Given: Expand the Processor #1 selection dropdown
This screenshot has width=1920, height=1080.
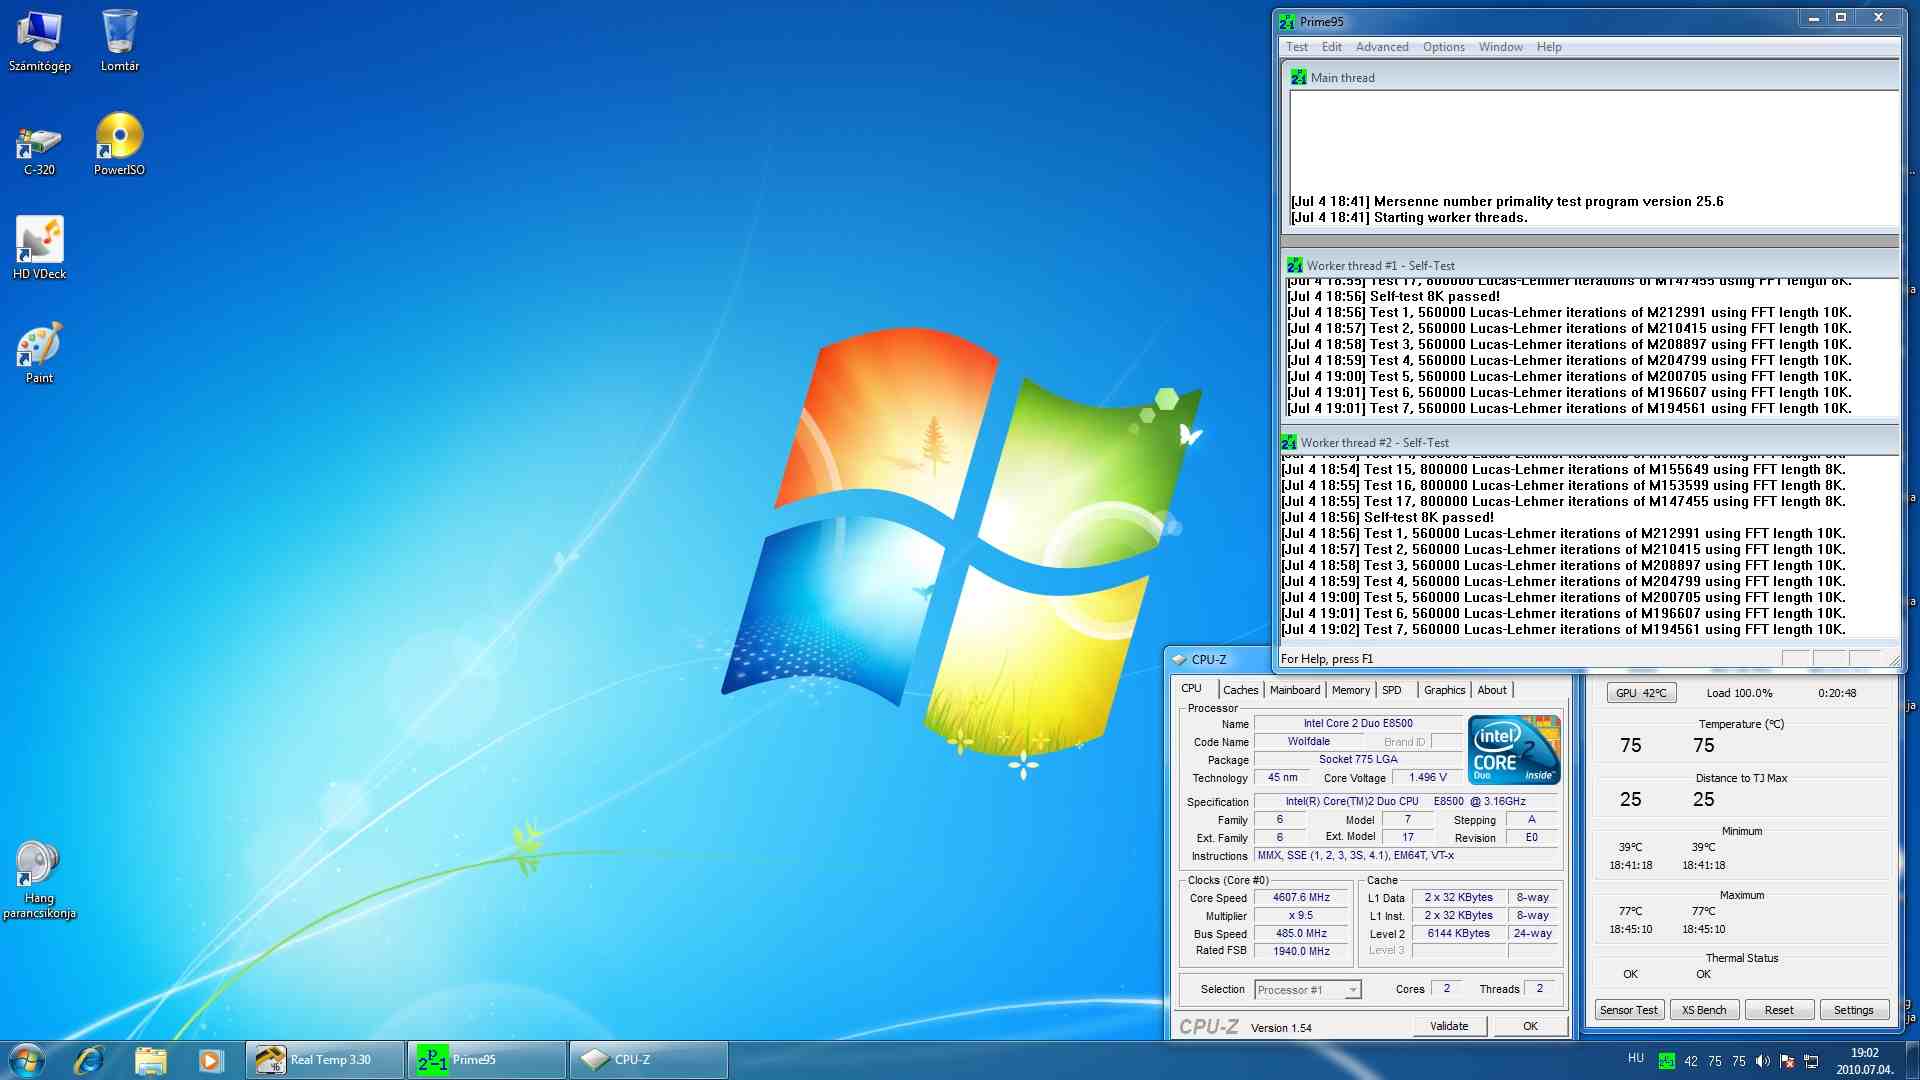Looking at the screenshot, I should (1352, 990).
